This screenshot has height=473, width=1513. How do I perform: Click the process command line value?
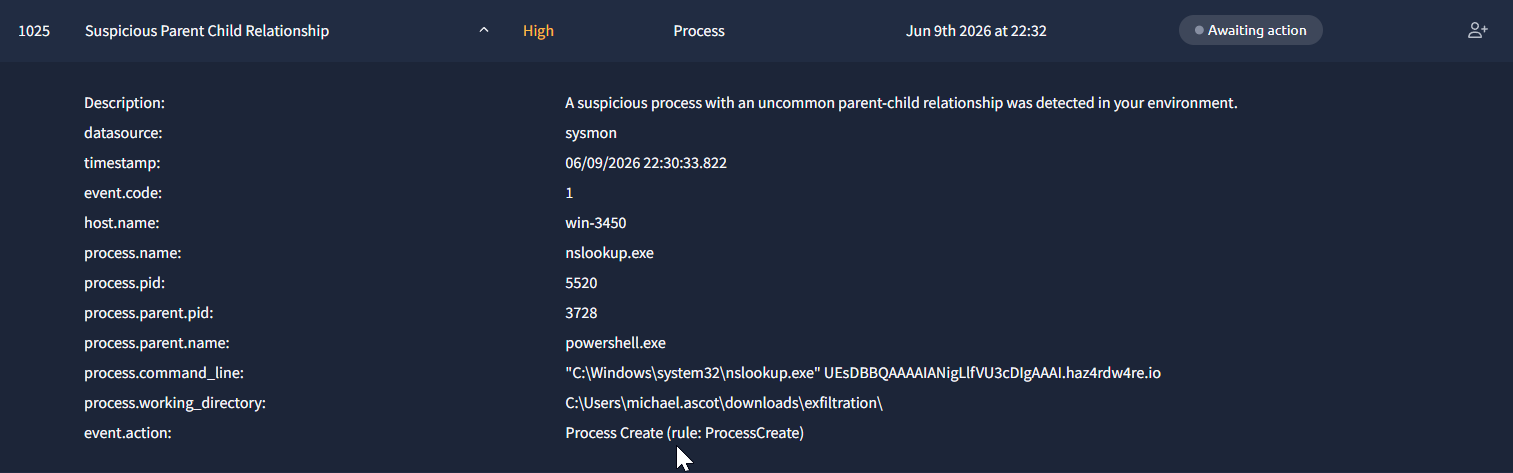pos(863,373)
